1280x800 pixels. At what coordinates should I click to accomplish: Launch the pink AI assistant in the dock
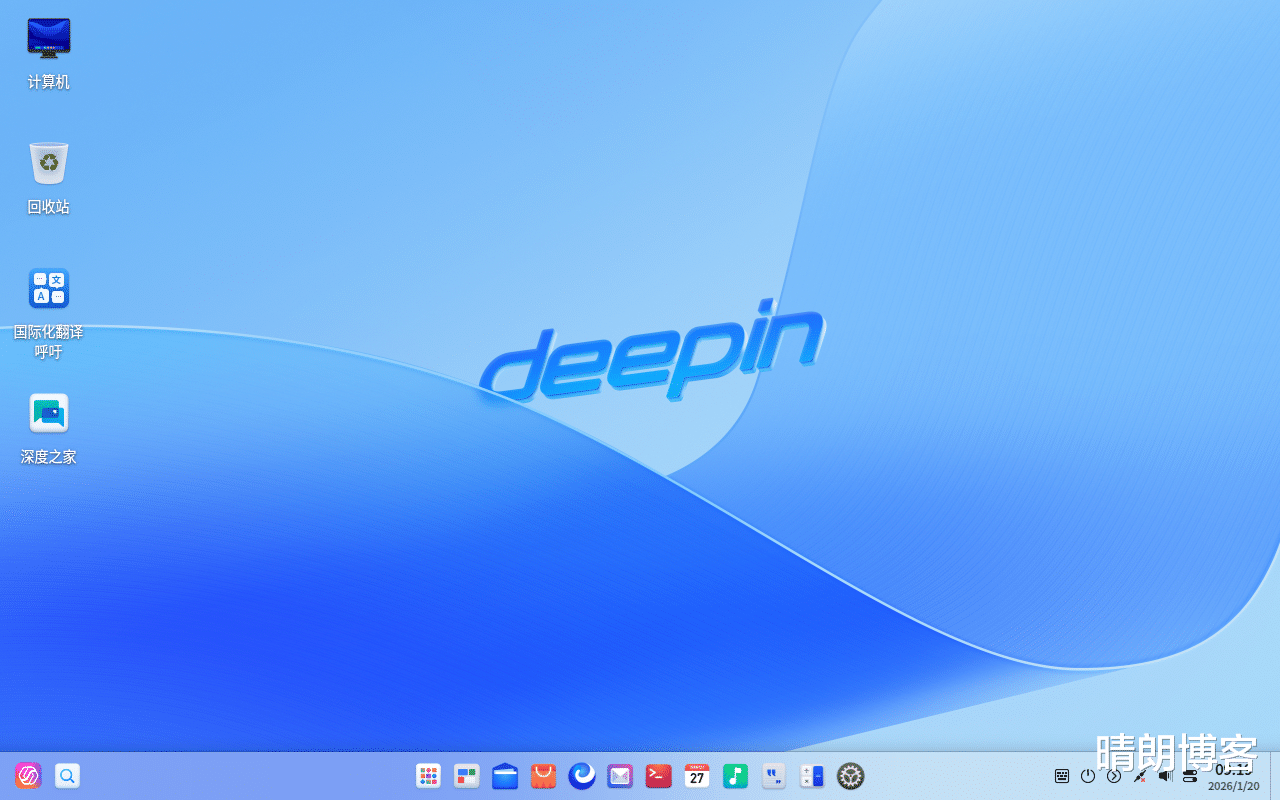point(28,775)
